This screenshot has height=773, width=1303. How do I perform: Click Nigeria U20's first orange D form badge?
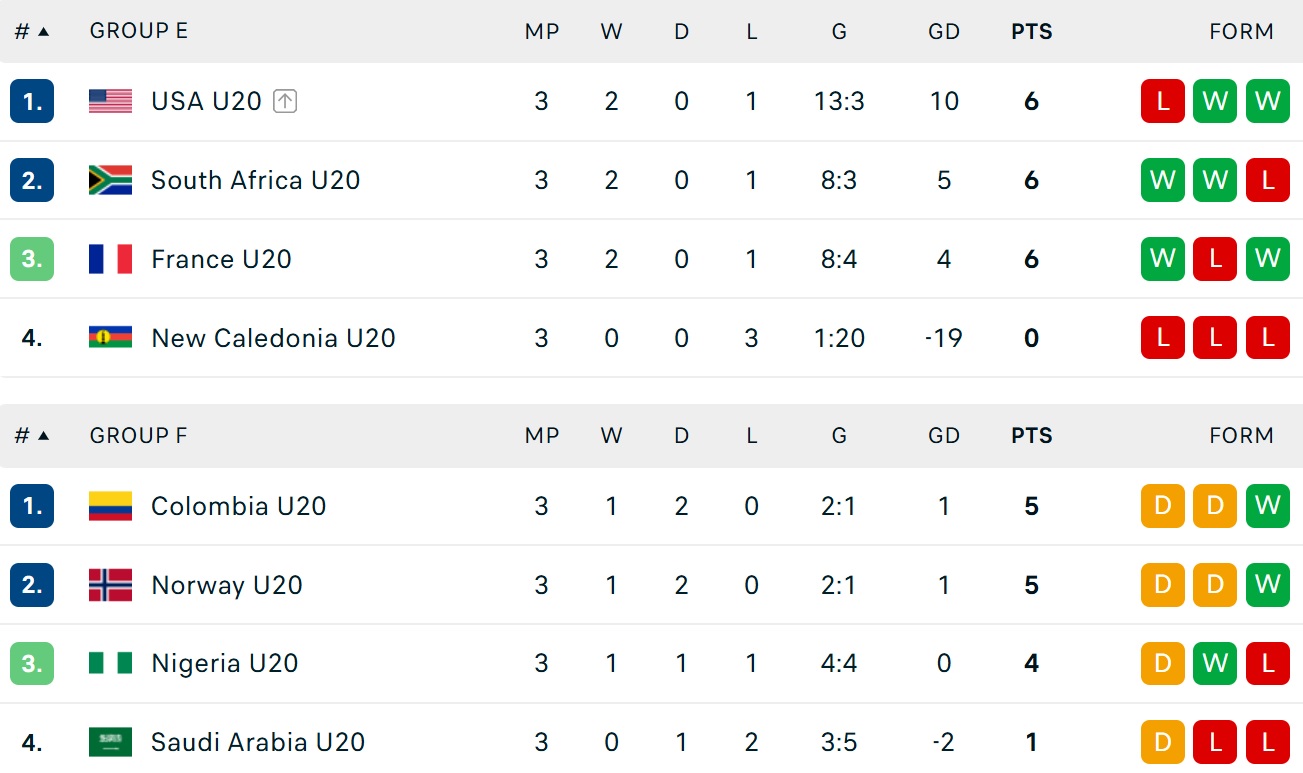1162,663
